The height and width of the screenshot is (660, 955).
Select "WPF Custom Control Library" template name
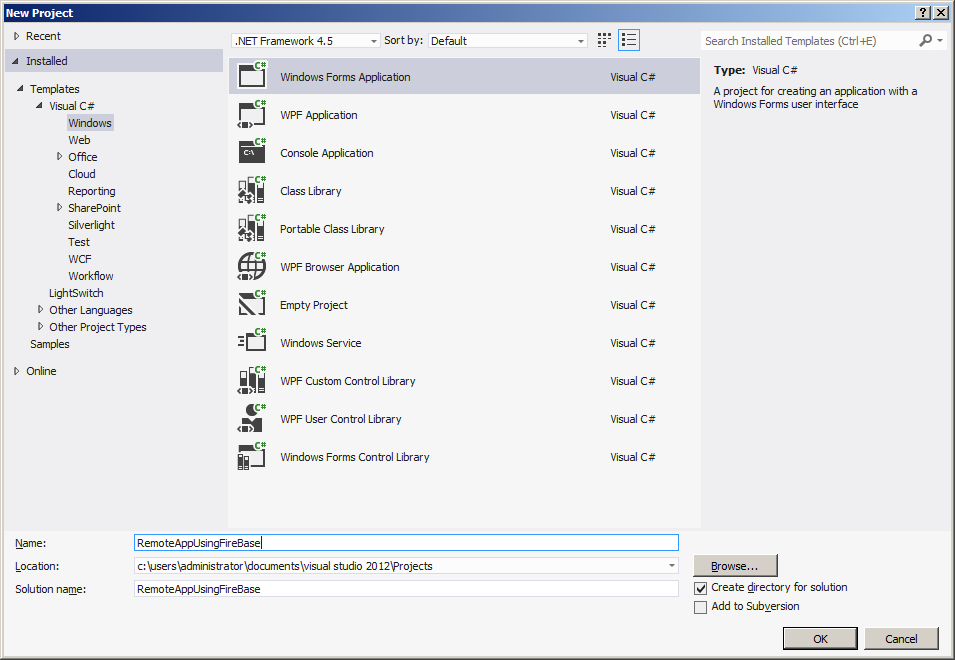click(x=348, y=381)
